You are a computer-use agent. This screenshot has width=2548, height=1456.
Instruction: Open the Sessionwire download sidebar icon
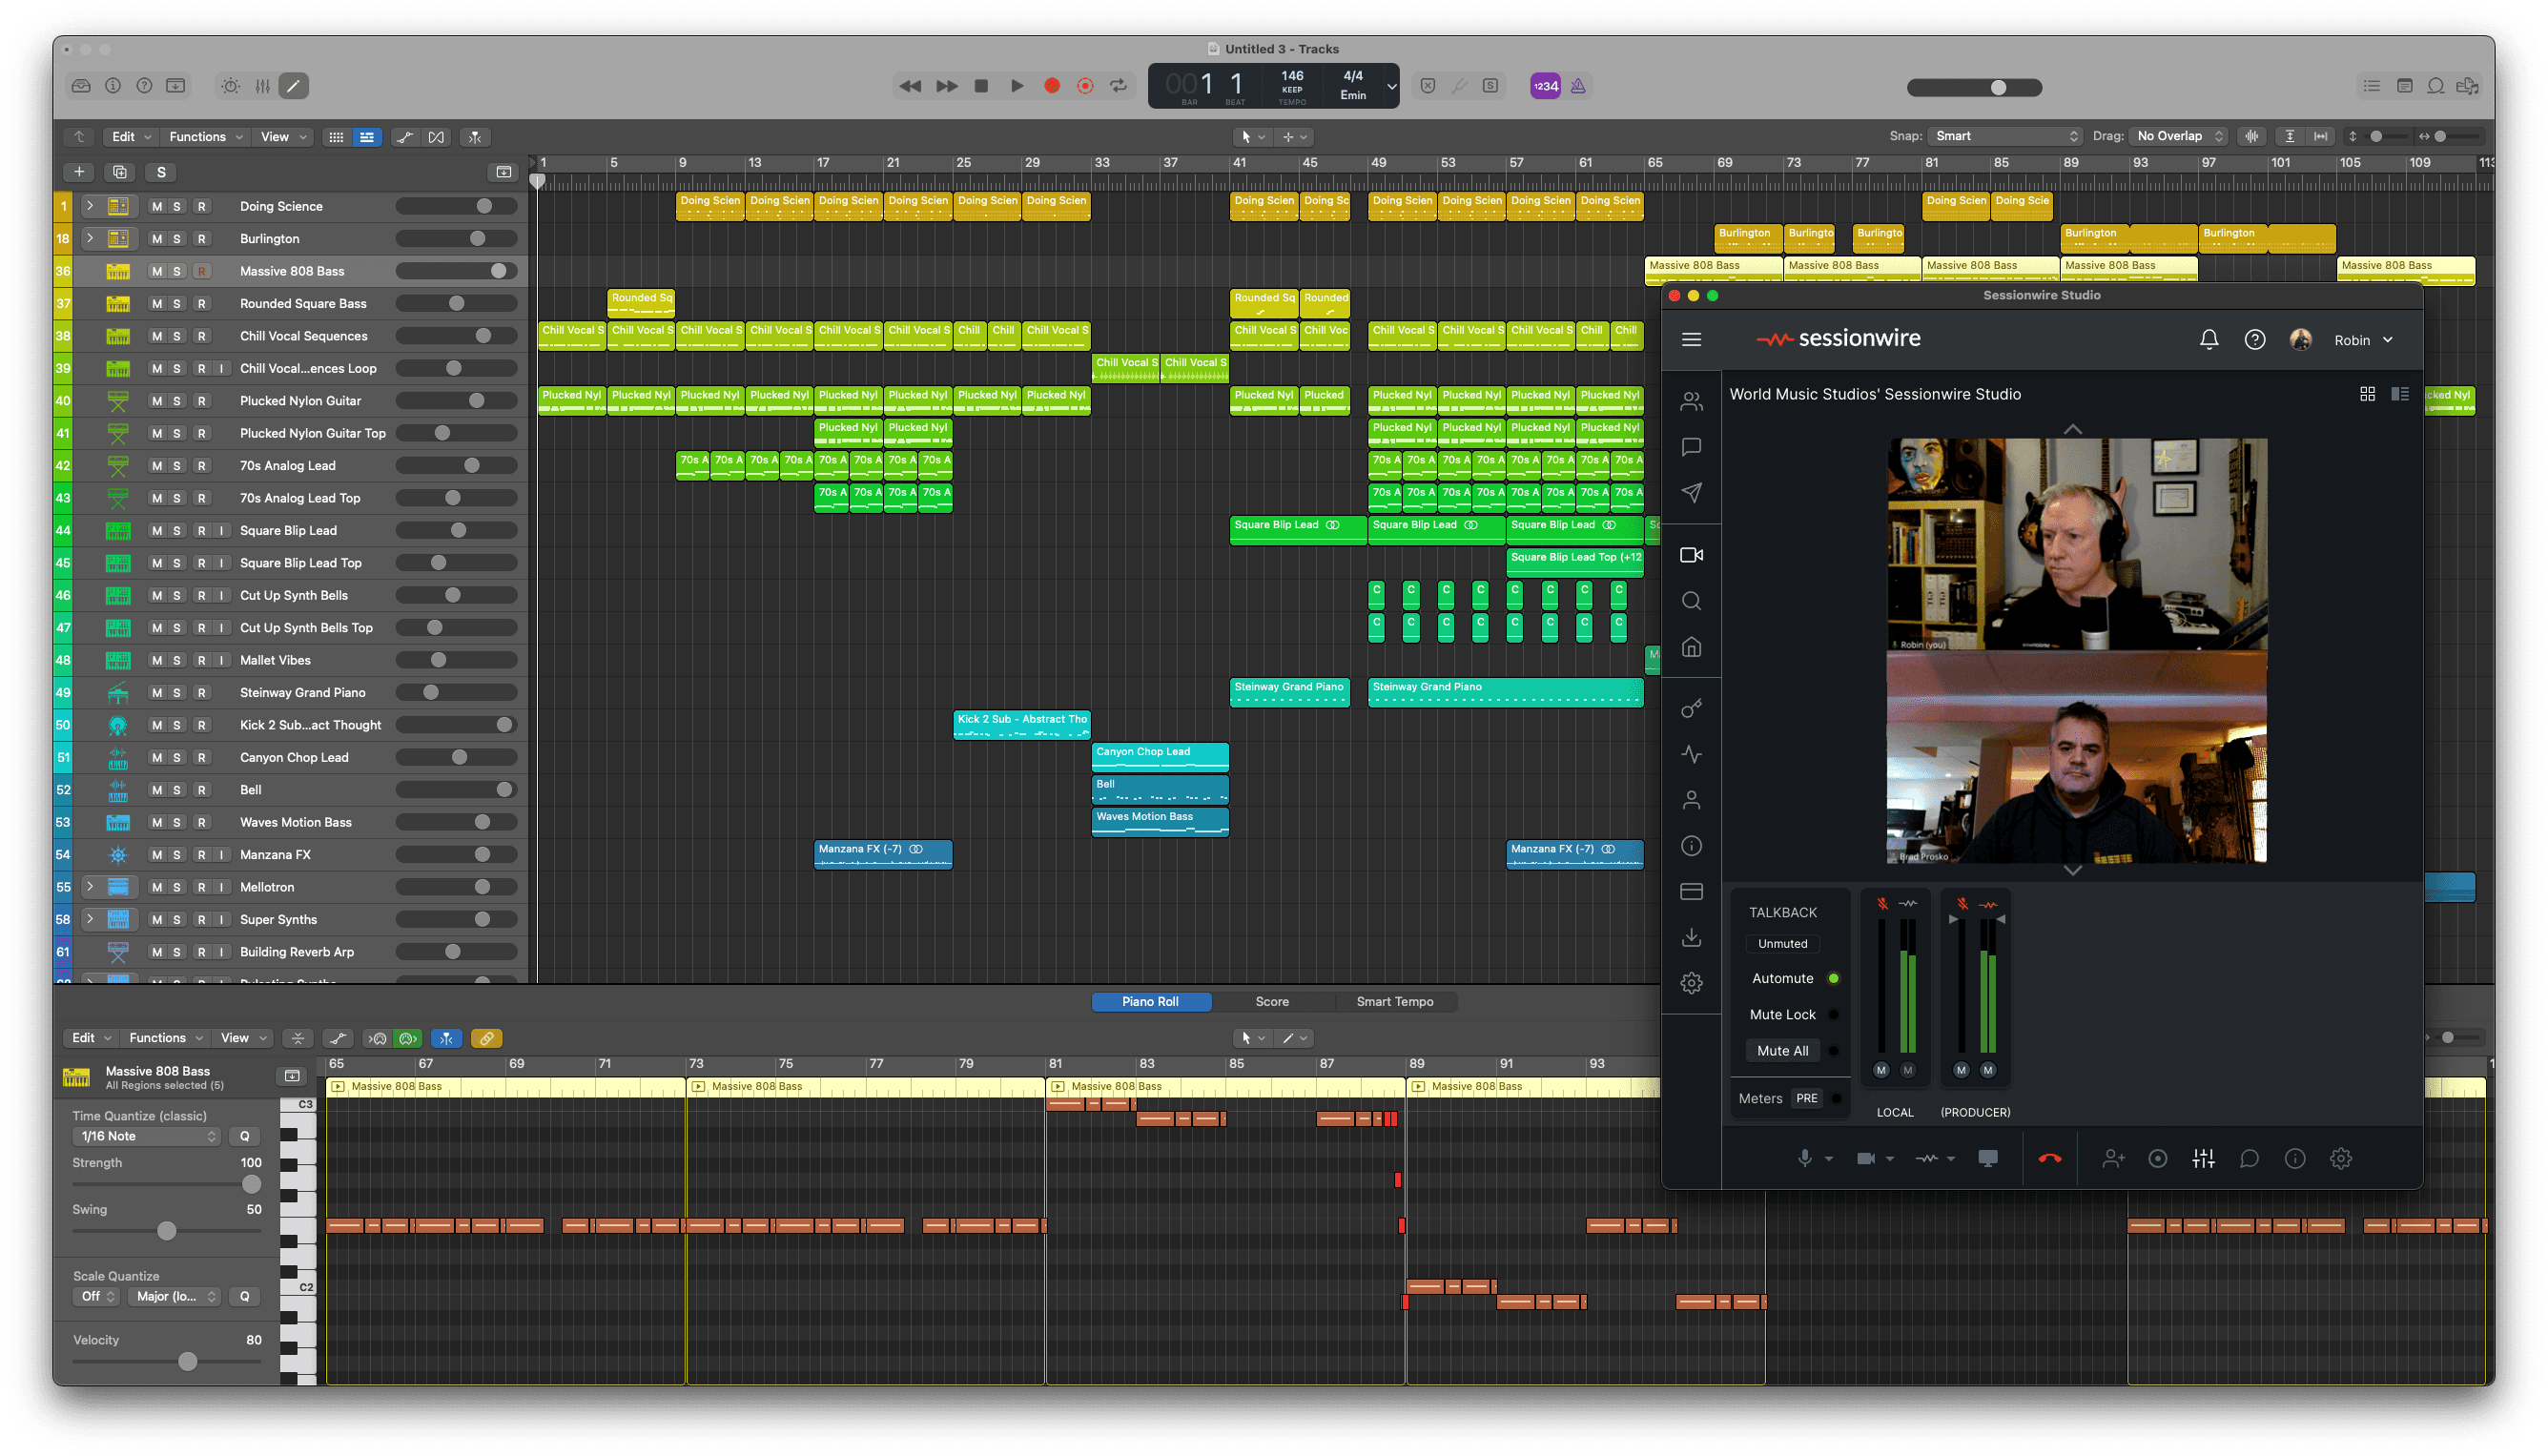click(x=1691, y=937)
